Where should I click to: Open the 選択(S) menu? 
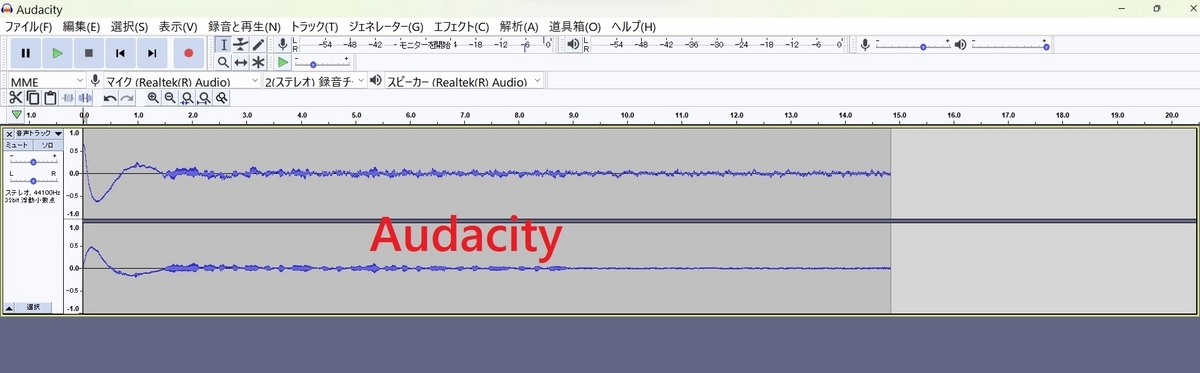coord(129,26)
